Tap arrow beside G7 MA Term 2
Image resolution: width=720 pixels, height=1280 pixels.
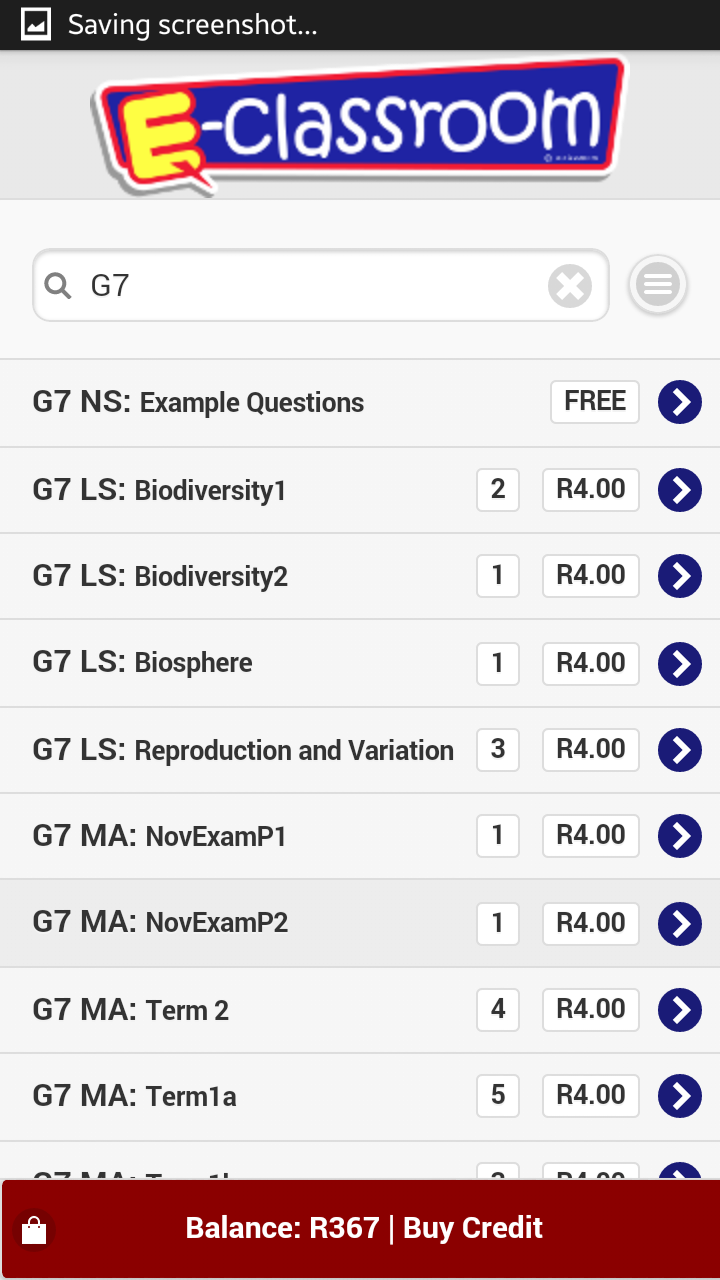point(679,1010)
